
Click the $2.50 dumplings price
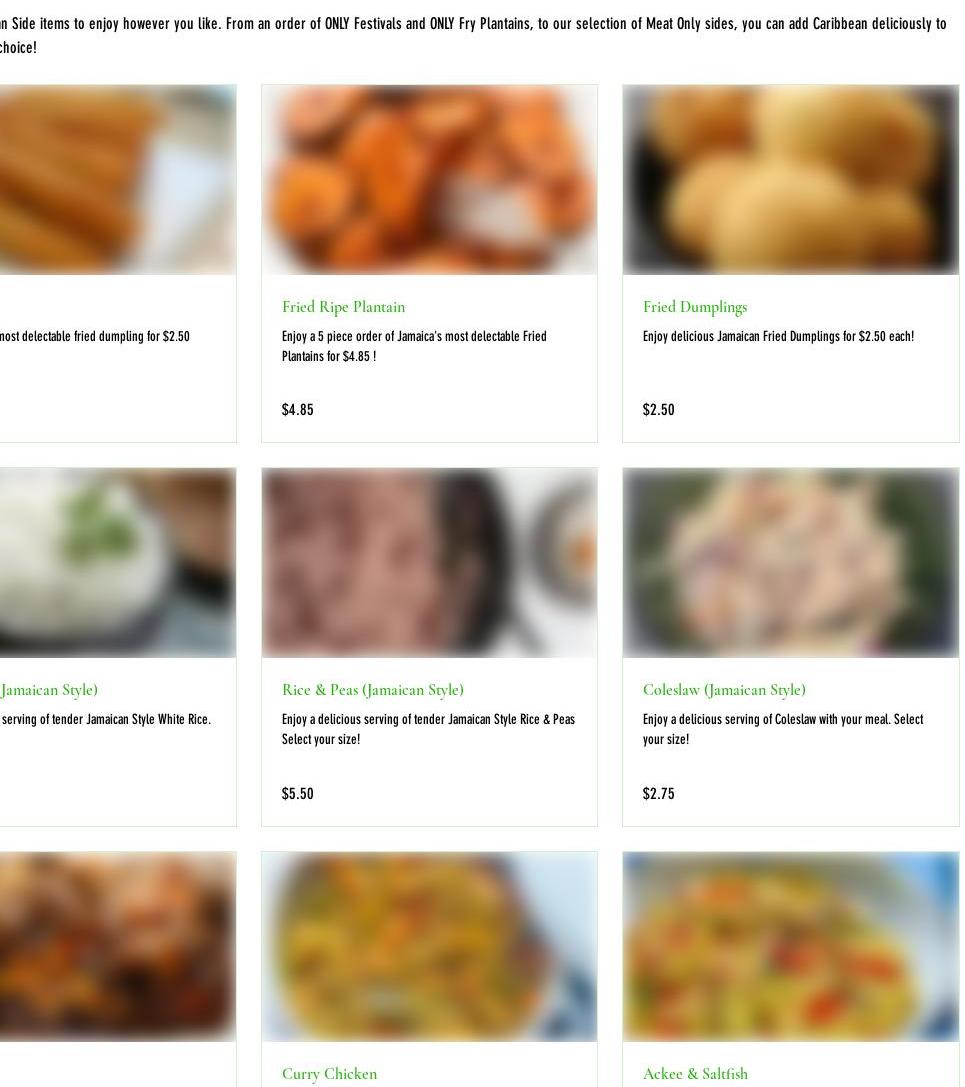pos(658,410)
